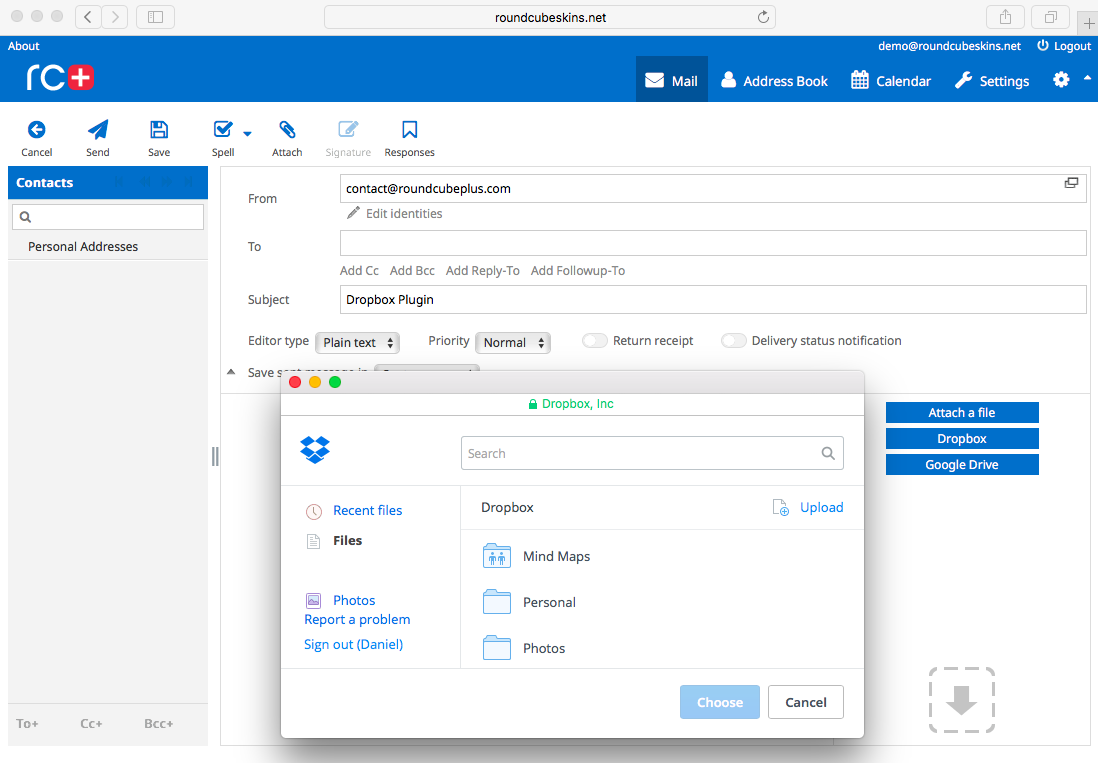This screenshot has width=1098, height=763.
Task: Click the Google Drive button
Action: click(x=962, y=465)
